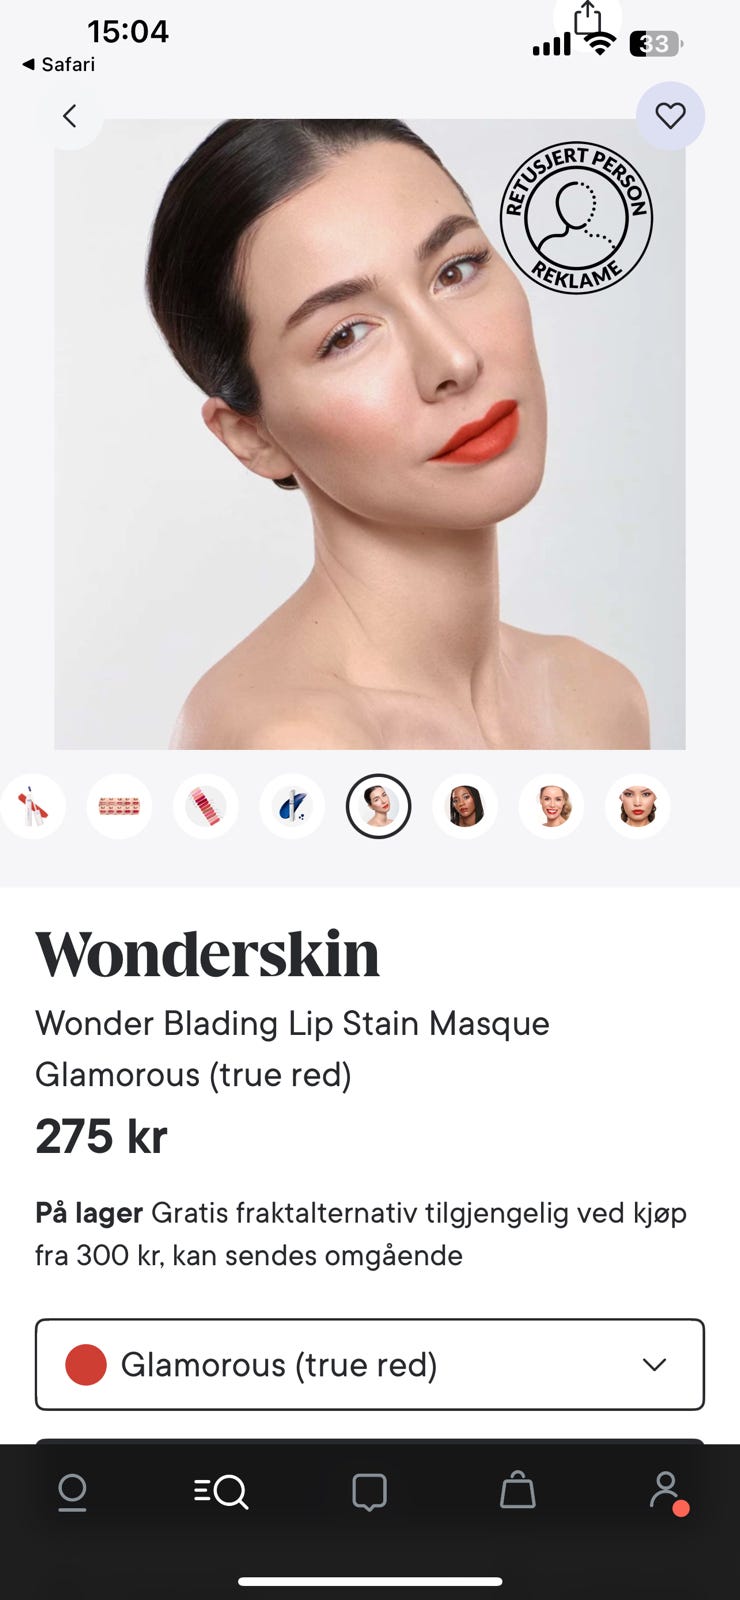This screenshot has height=1600, width=740.
Task: Tap the Retusjert Person Reklame badge
Action: tap(576, 217)
